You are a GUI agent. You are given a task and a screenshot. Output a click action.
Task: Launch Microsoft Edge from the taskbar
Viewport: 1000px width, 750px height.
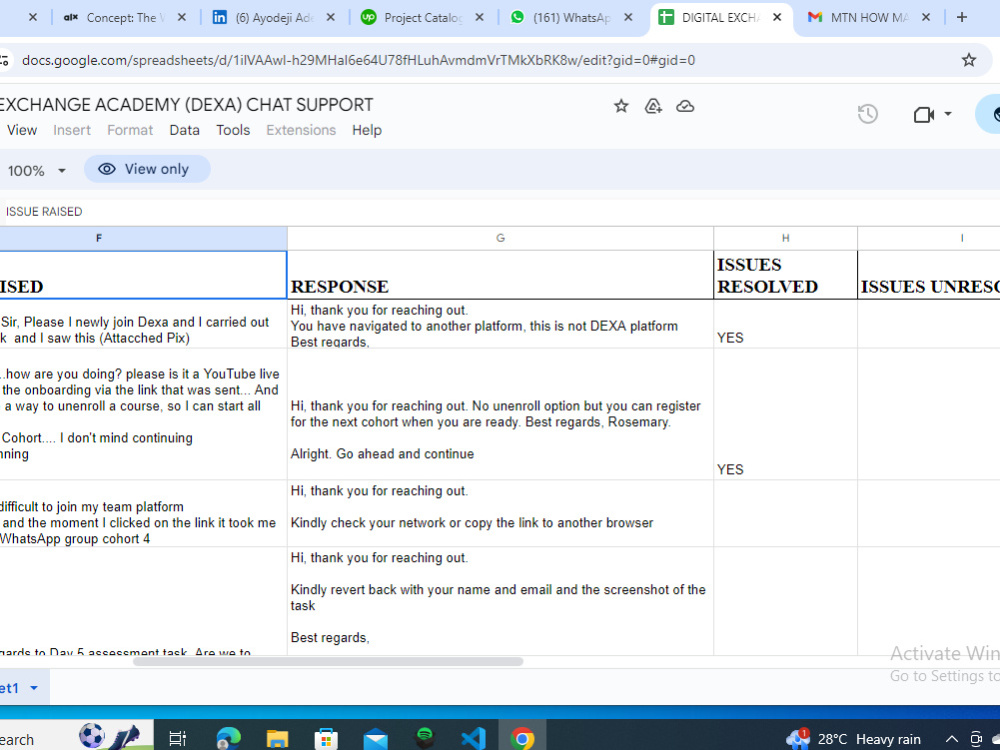228,739
